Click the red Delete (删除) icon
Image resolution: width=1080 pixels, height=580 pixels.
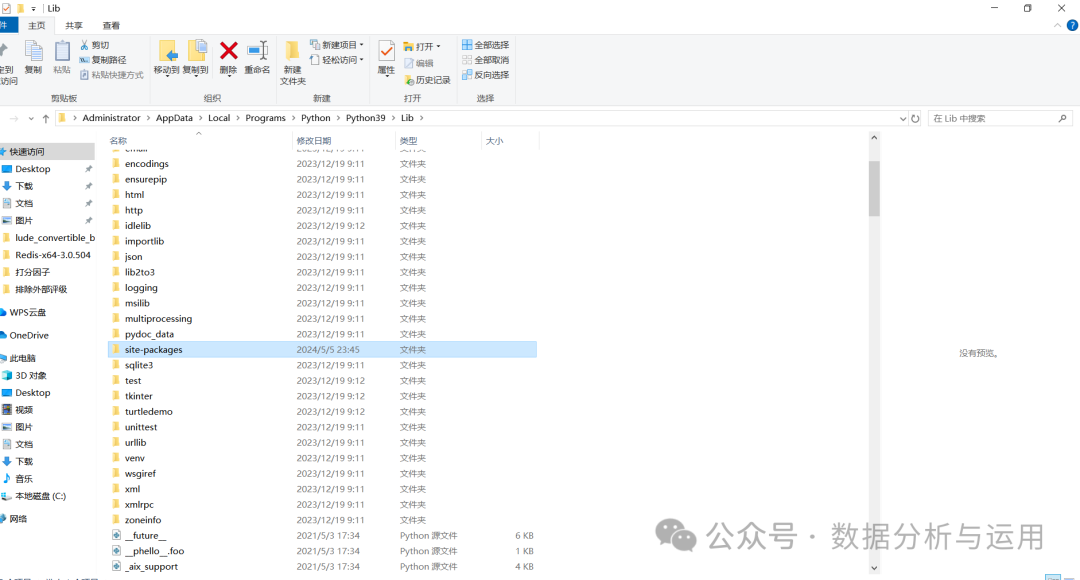point(228,49)
